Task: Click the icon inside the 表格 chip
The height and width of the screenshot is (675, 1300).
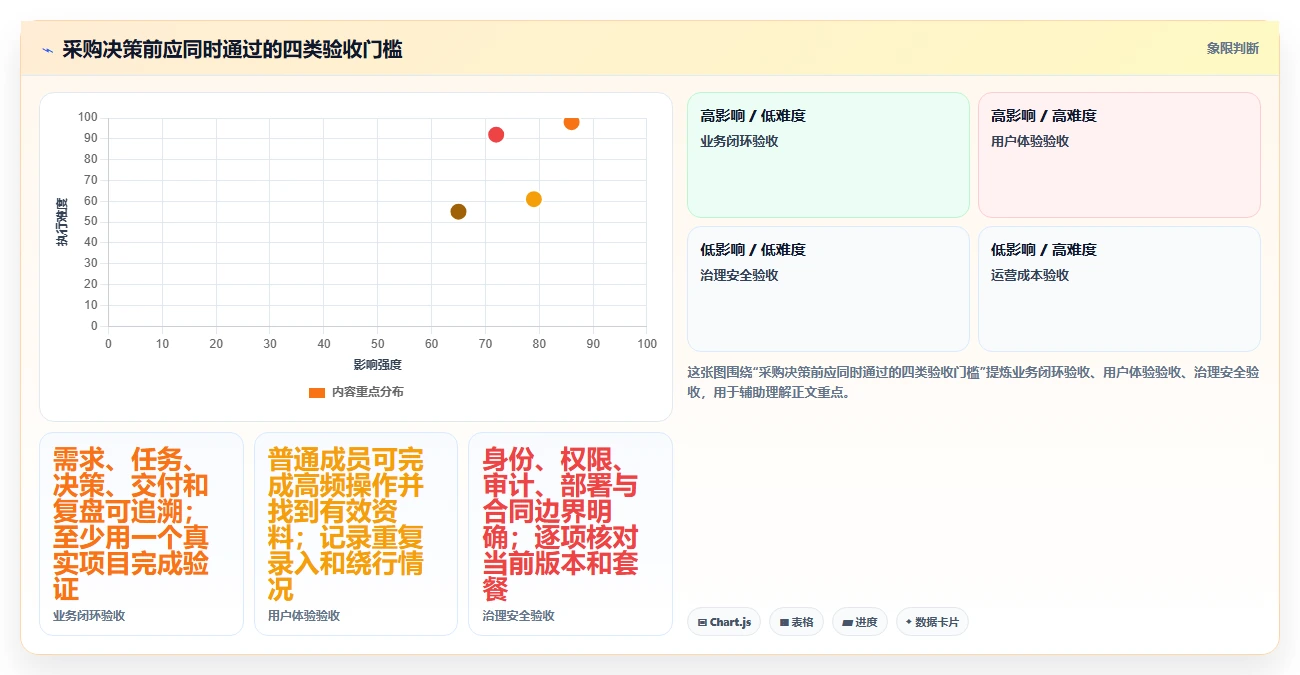Action: coord(784,622)
